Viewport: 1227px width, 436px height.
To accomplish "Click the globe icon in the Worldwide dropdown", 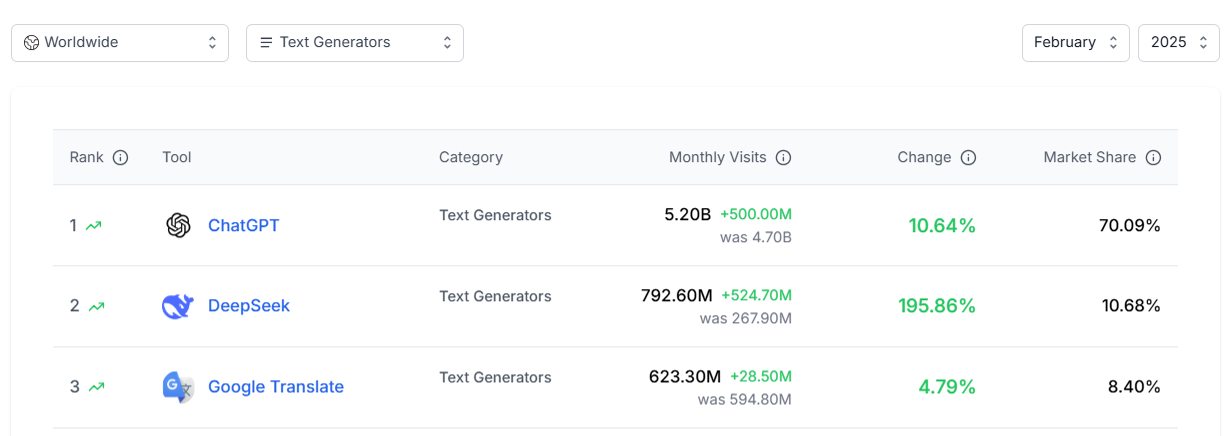I will [x=31, y=43].
